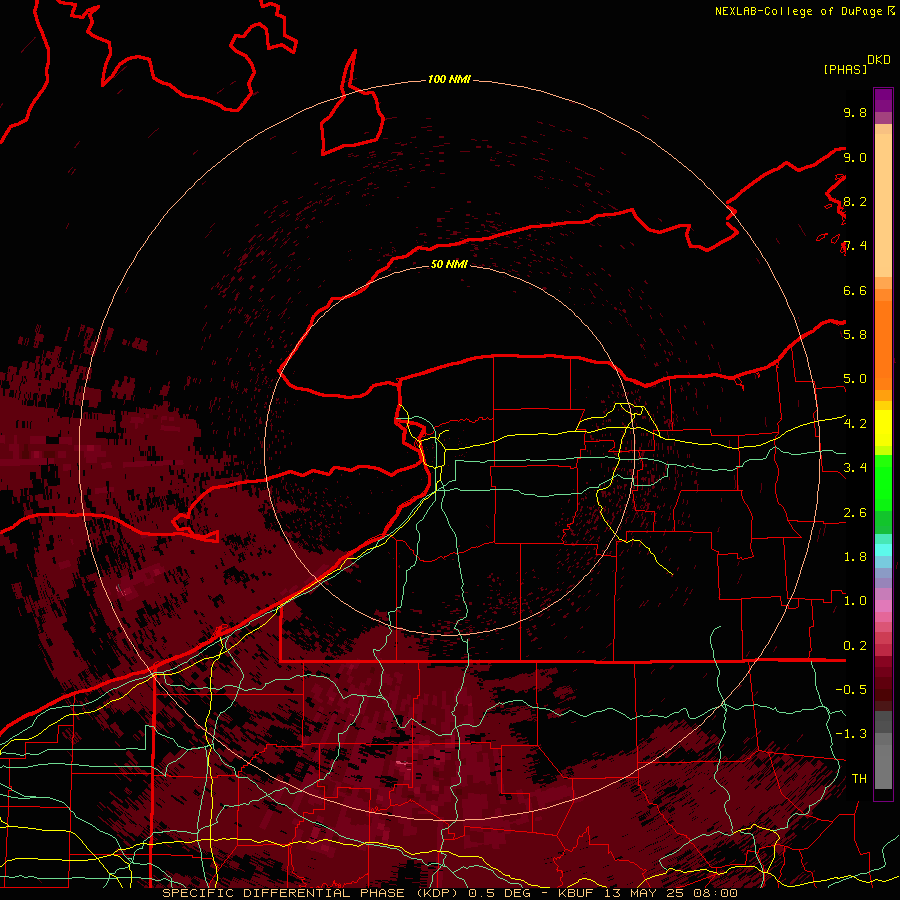
Task: Click the -1.3 legend label
Action: click(851, 734)
